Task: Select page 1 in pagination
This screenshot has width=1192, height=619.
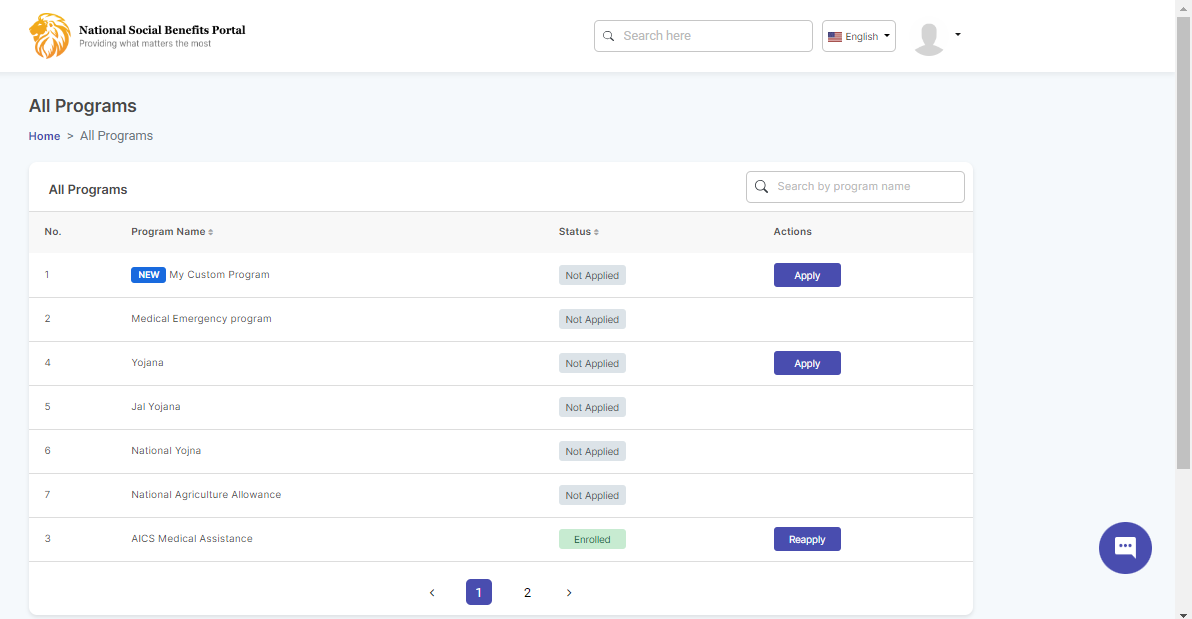Action: [478, 593]
